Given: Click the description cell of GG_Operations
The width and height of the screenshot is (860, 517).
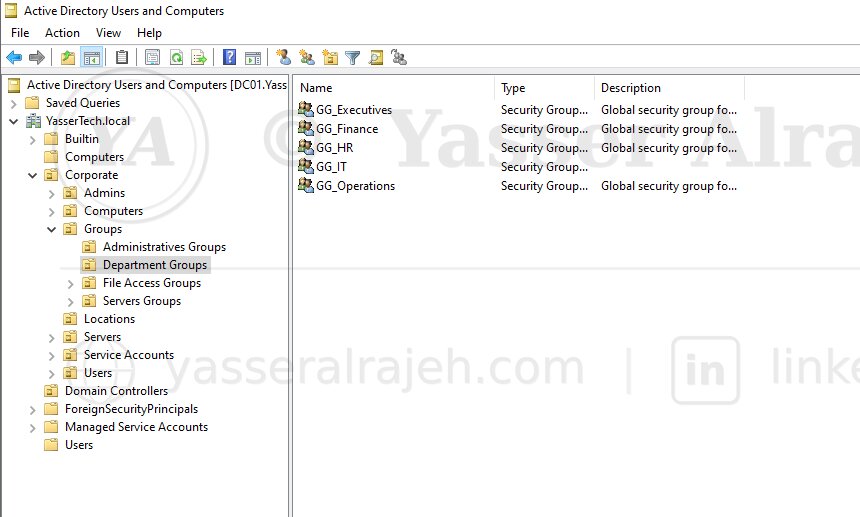Looking at the screenshot, I should click(669, 186).
